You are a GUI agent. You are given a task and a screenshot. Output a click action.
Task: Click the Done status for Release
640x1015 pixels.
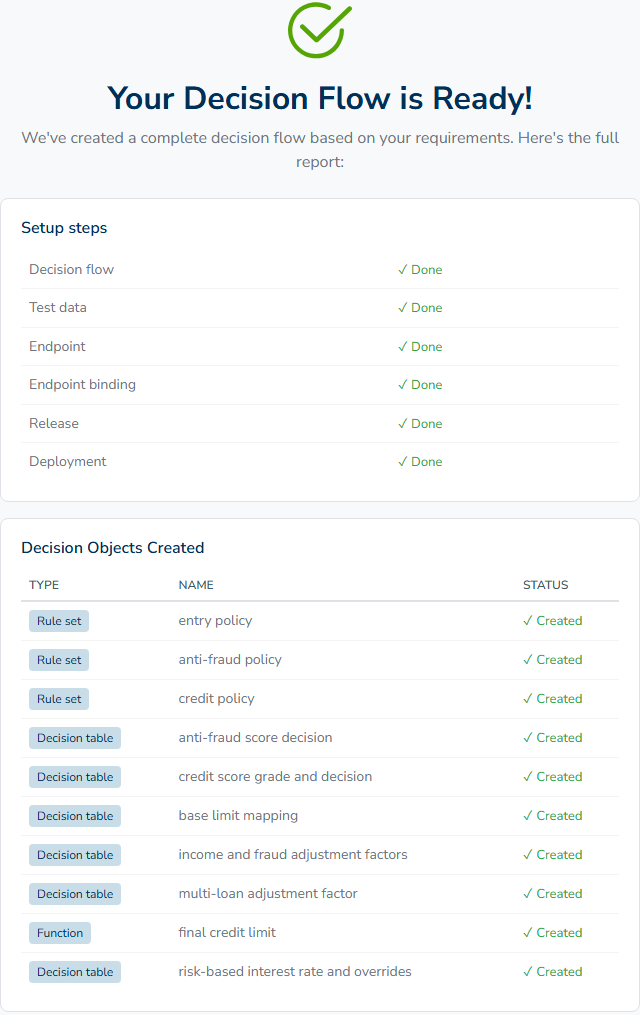click(x=420, y=424)
